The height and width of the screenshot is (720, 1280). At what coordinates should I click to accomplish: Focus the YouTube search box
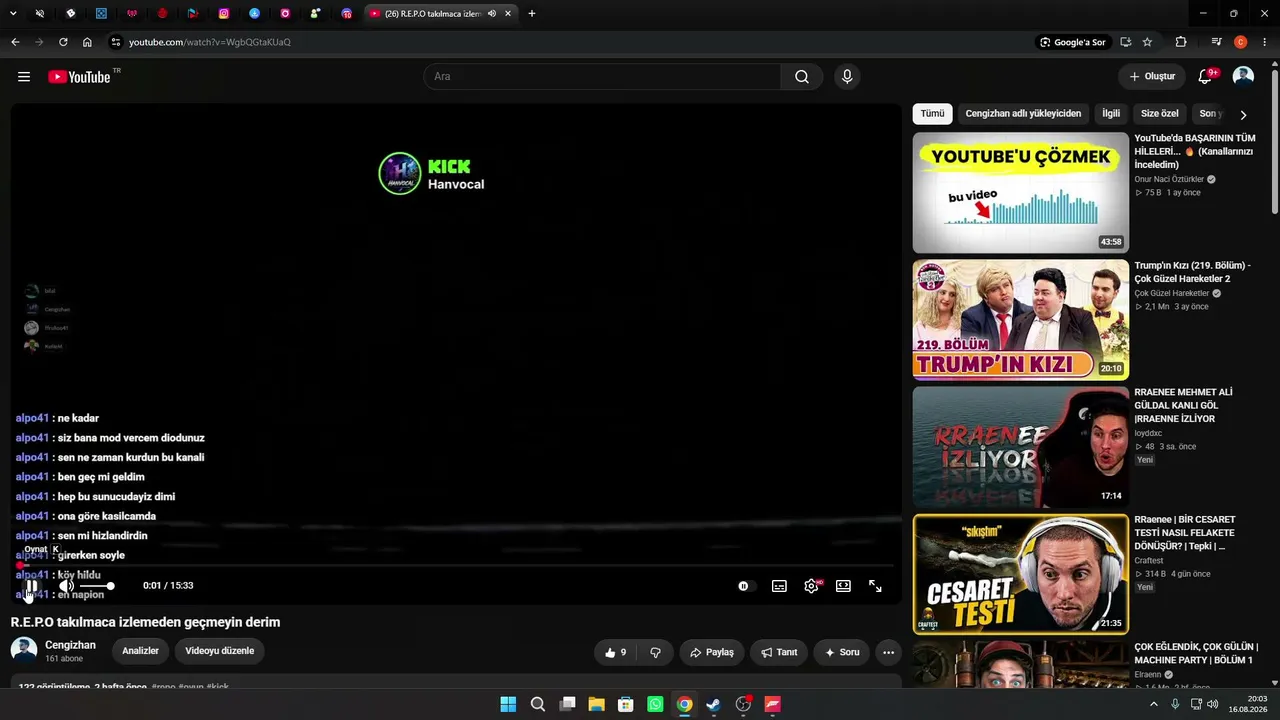click(602, 77)
